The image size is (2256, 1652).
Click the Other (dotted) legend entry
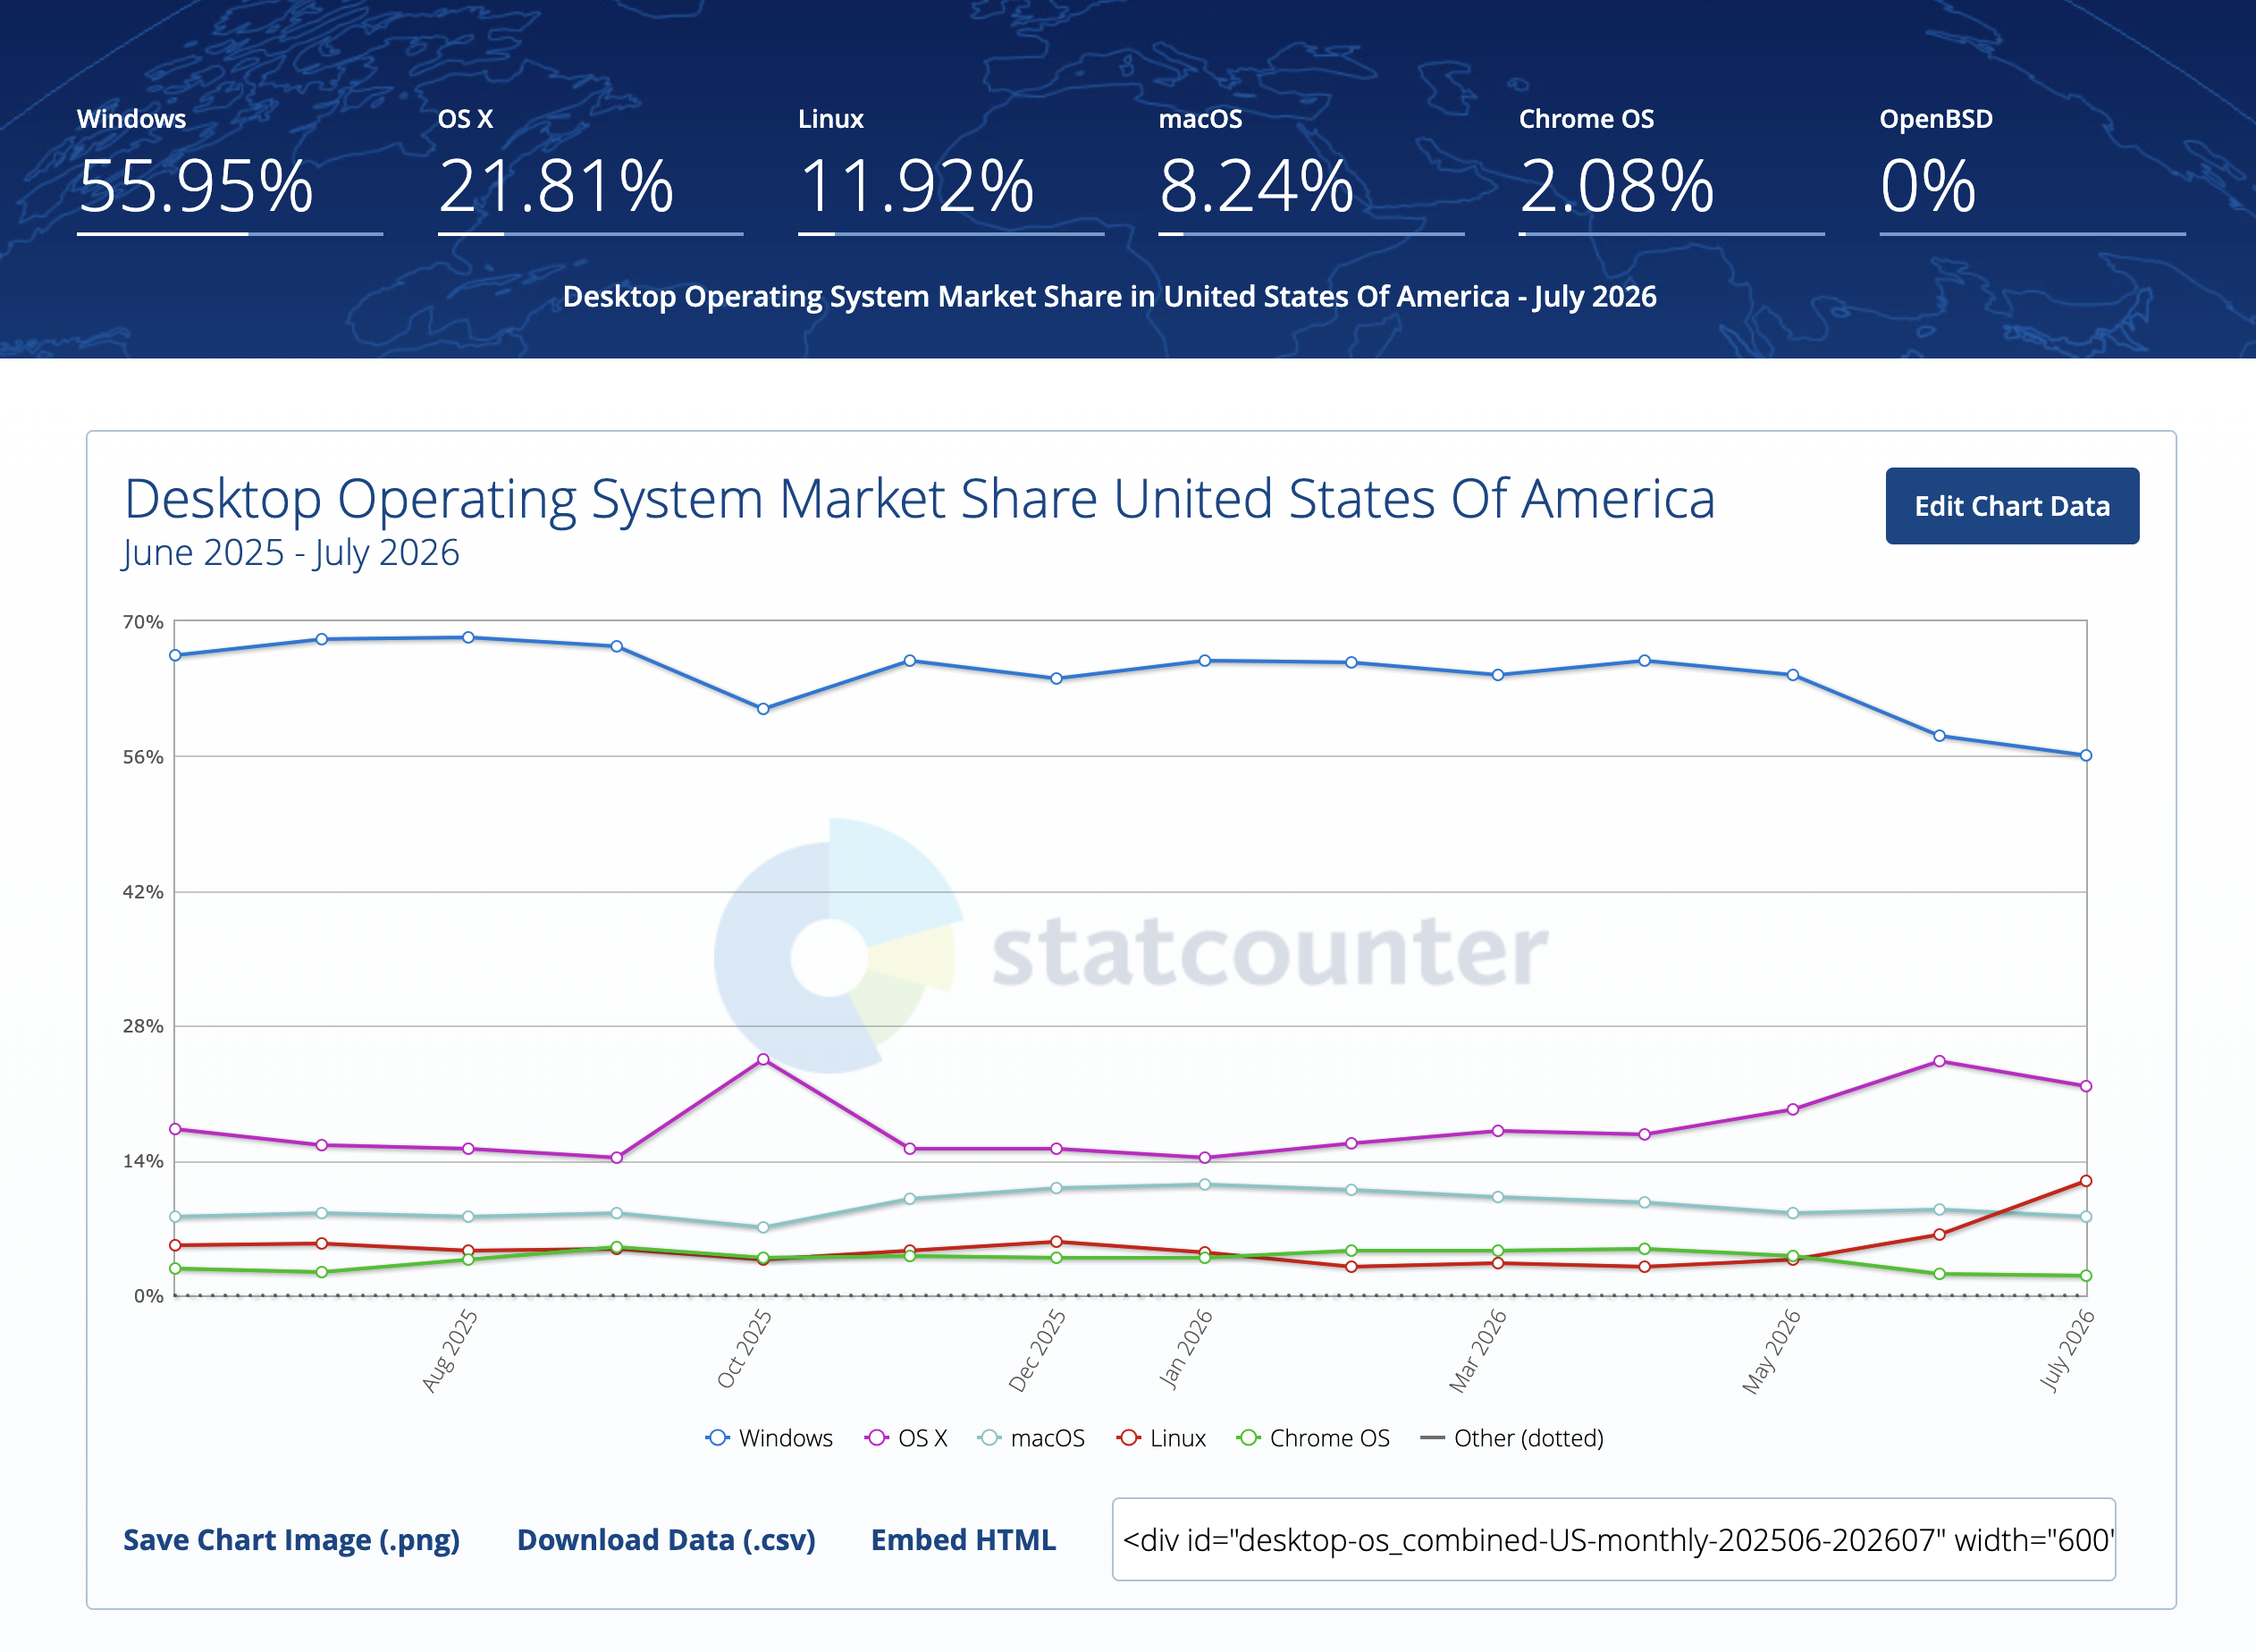pyautogui.click(x=1512, y=1438)
